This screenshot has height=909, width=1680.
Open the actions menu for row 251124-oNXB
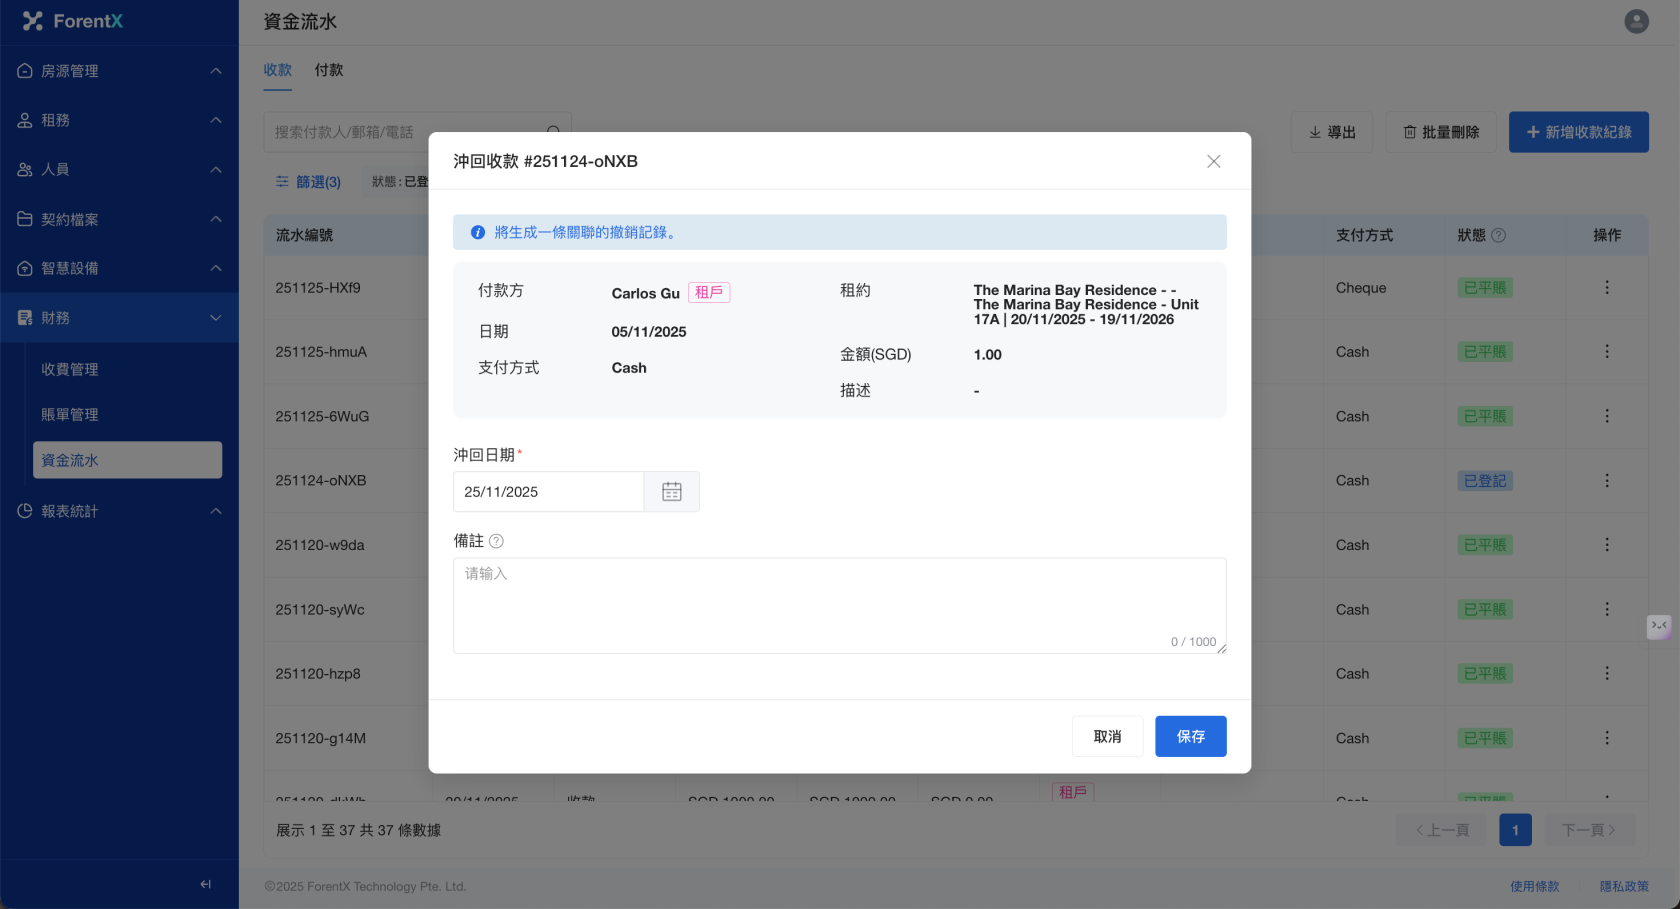[1606, 481]
